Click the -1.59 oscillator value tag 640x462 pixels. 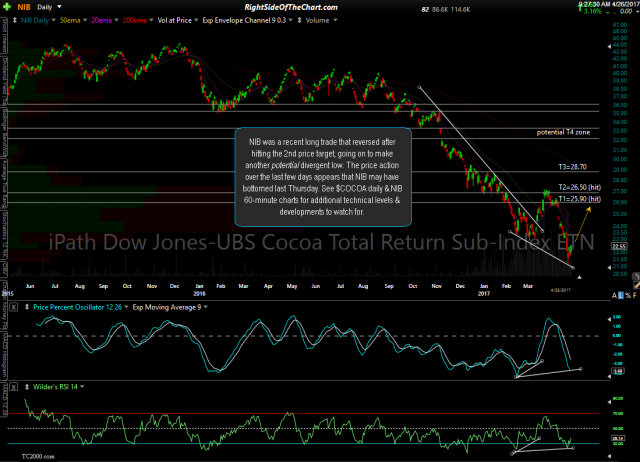pyautogui.click(x=618, y=371)
